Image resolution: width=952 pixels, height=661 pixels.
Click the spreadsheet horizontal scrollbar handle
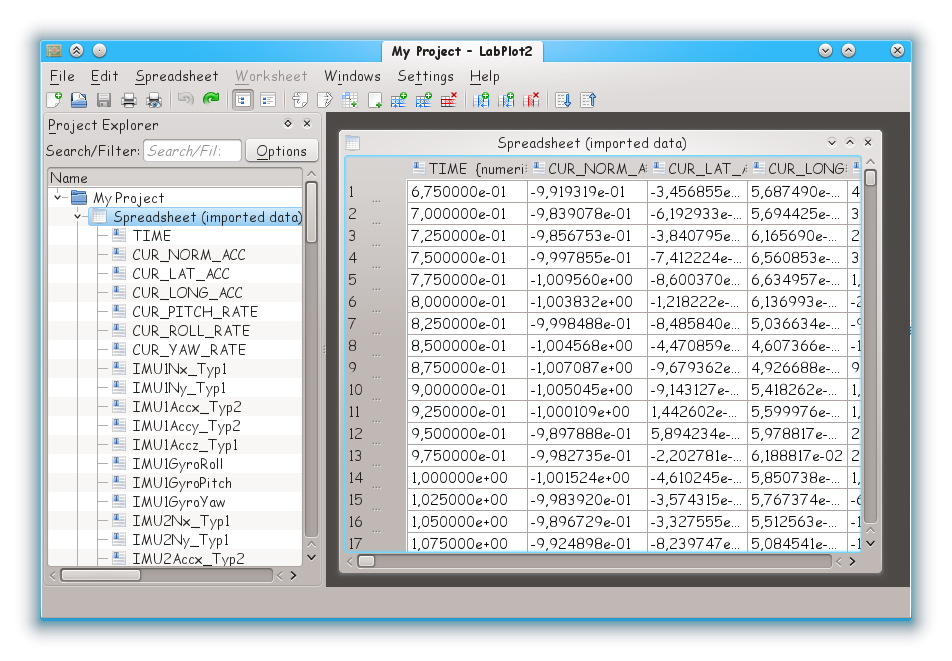coord(367,561)
